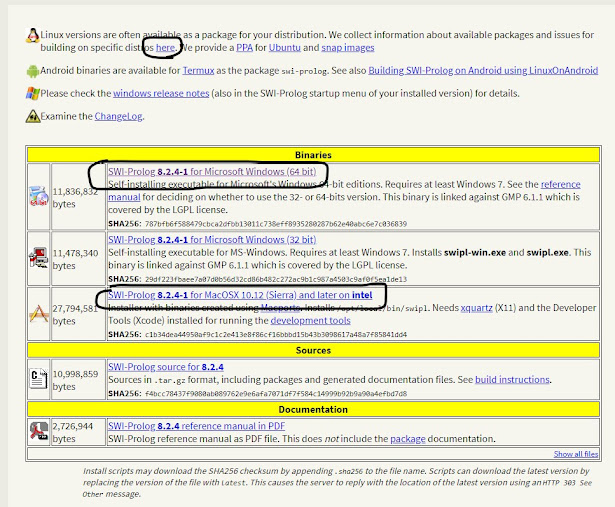Click the Linux penguin icon
This screenshot has width=615, height=507.
(32, 37)
